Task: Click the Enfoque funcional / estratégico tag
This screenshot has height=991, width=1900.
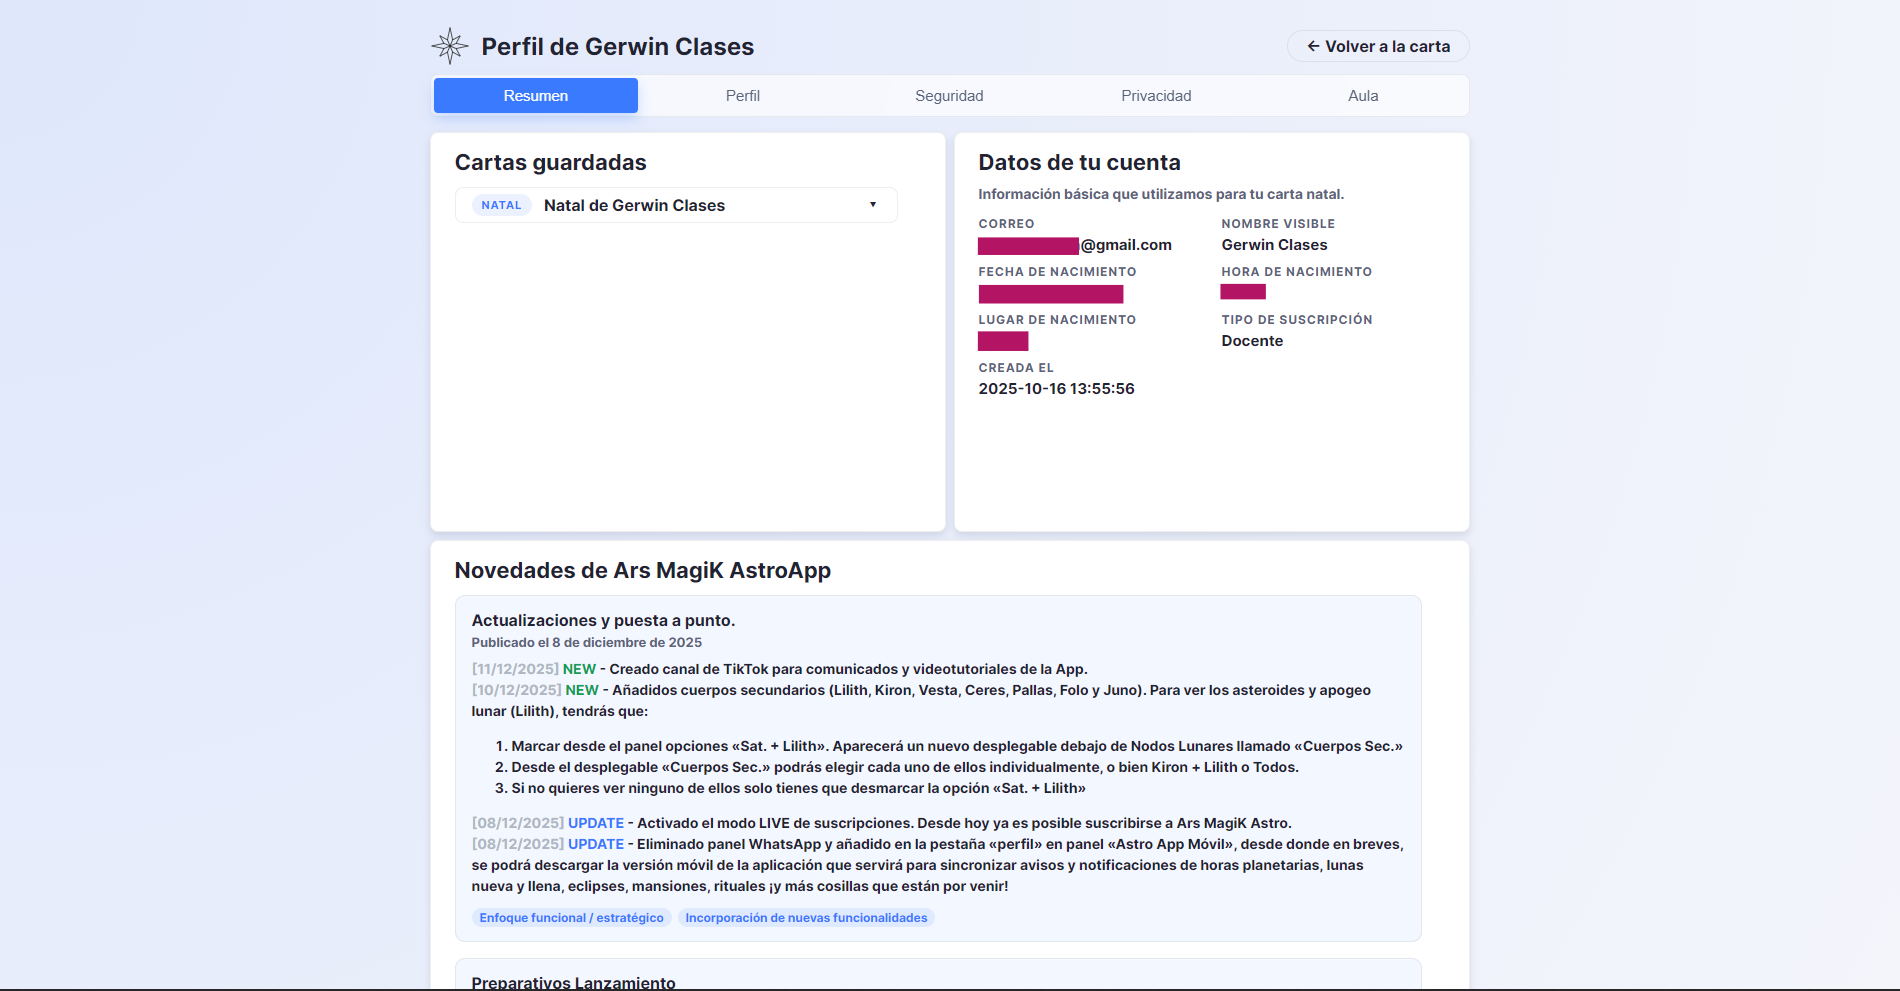Action: [571, 918]
